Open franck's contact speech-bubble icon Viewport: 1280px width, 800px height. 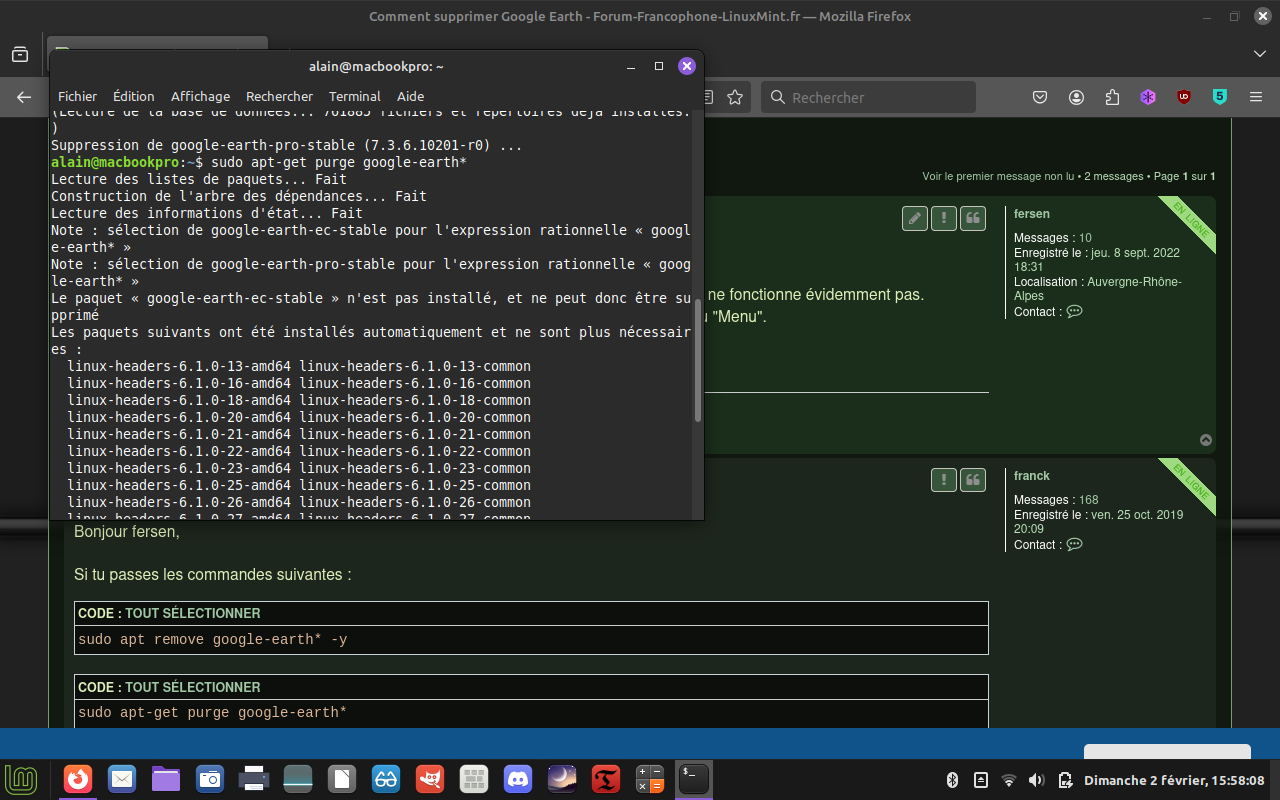tap(1075, 545)
